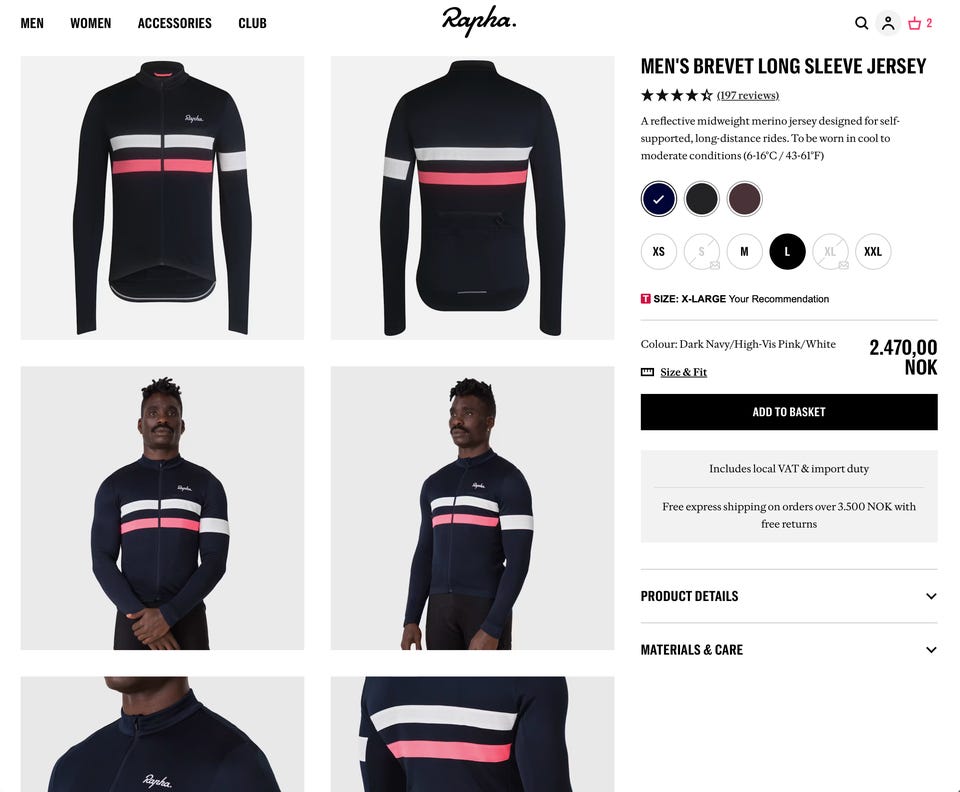Screen dimensions: 960x792
Task: Select size XXL
Action: pos(873,252)
